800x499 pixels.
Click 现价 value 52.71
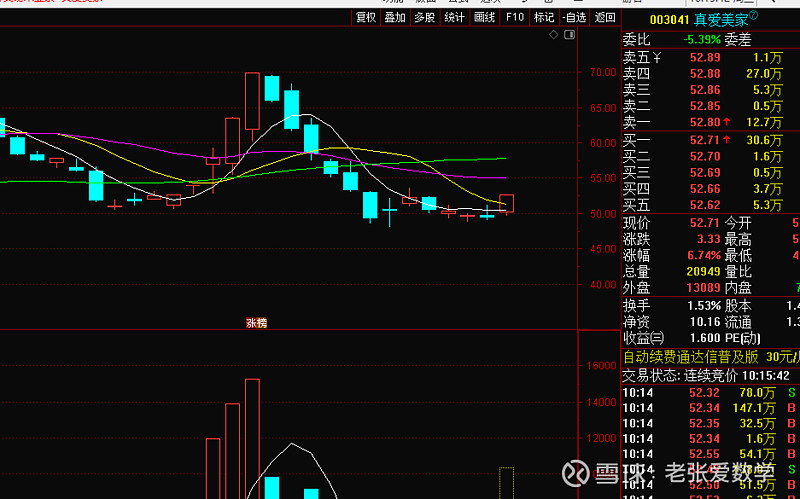point(705,223)
